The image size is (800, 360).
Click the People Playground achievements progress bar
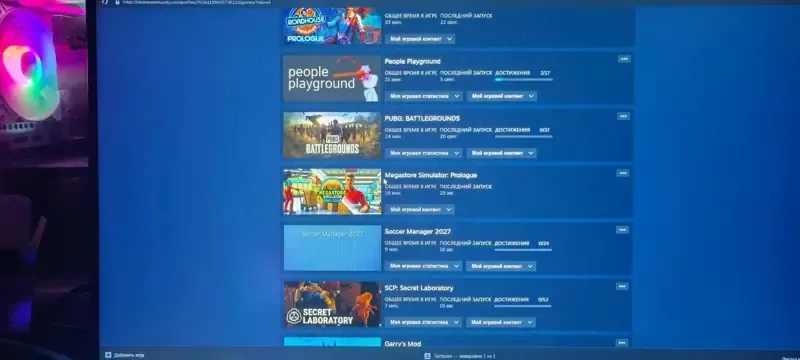[523, 80]
